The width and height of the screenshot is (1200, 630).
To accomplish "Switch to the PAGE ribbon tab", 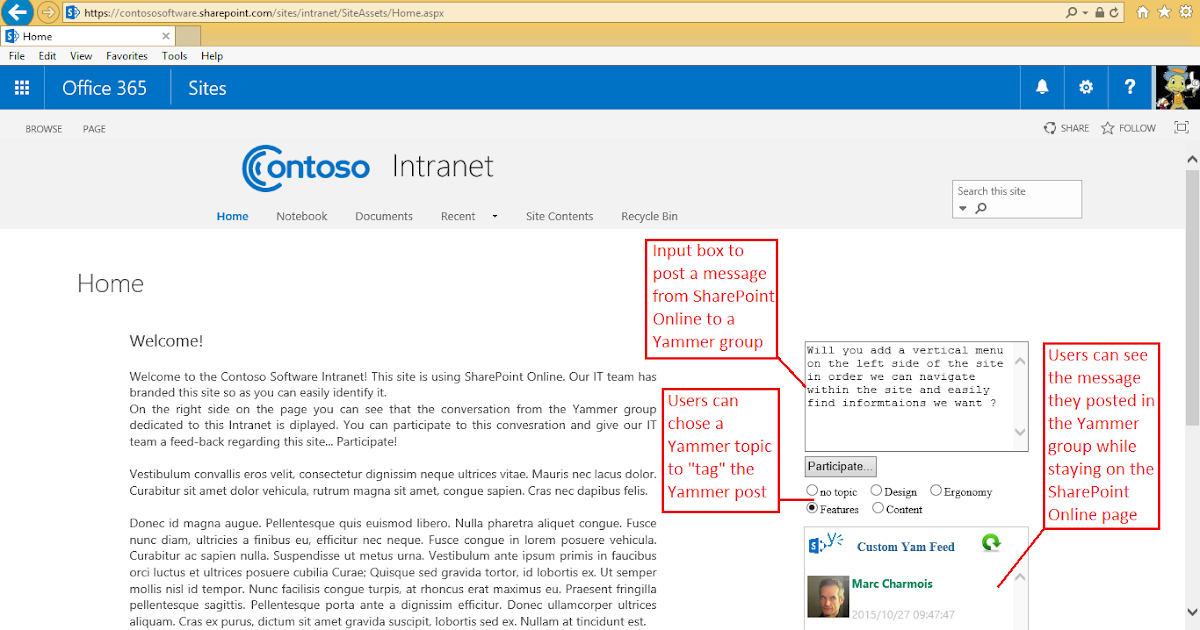I will (x=94, y=129).
